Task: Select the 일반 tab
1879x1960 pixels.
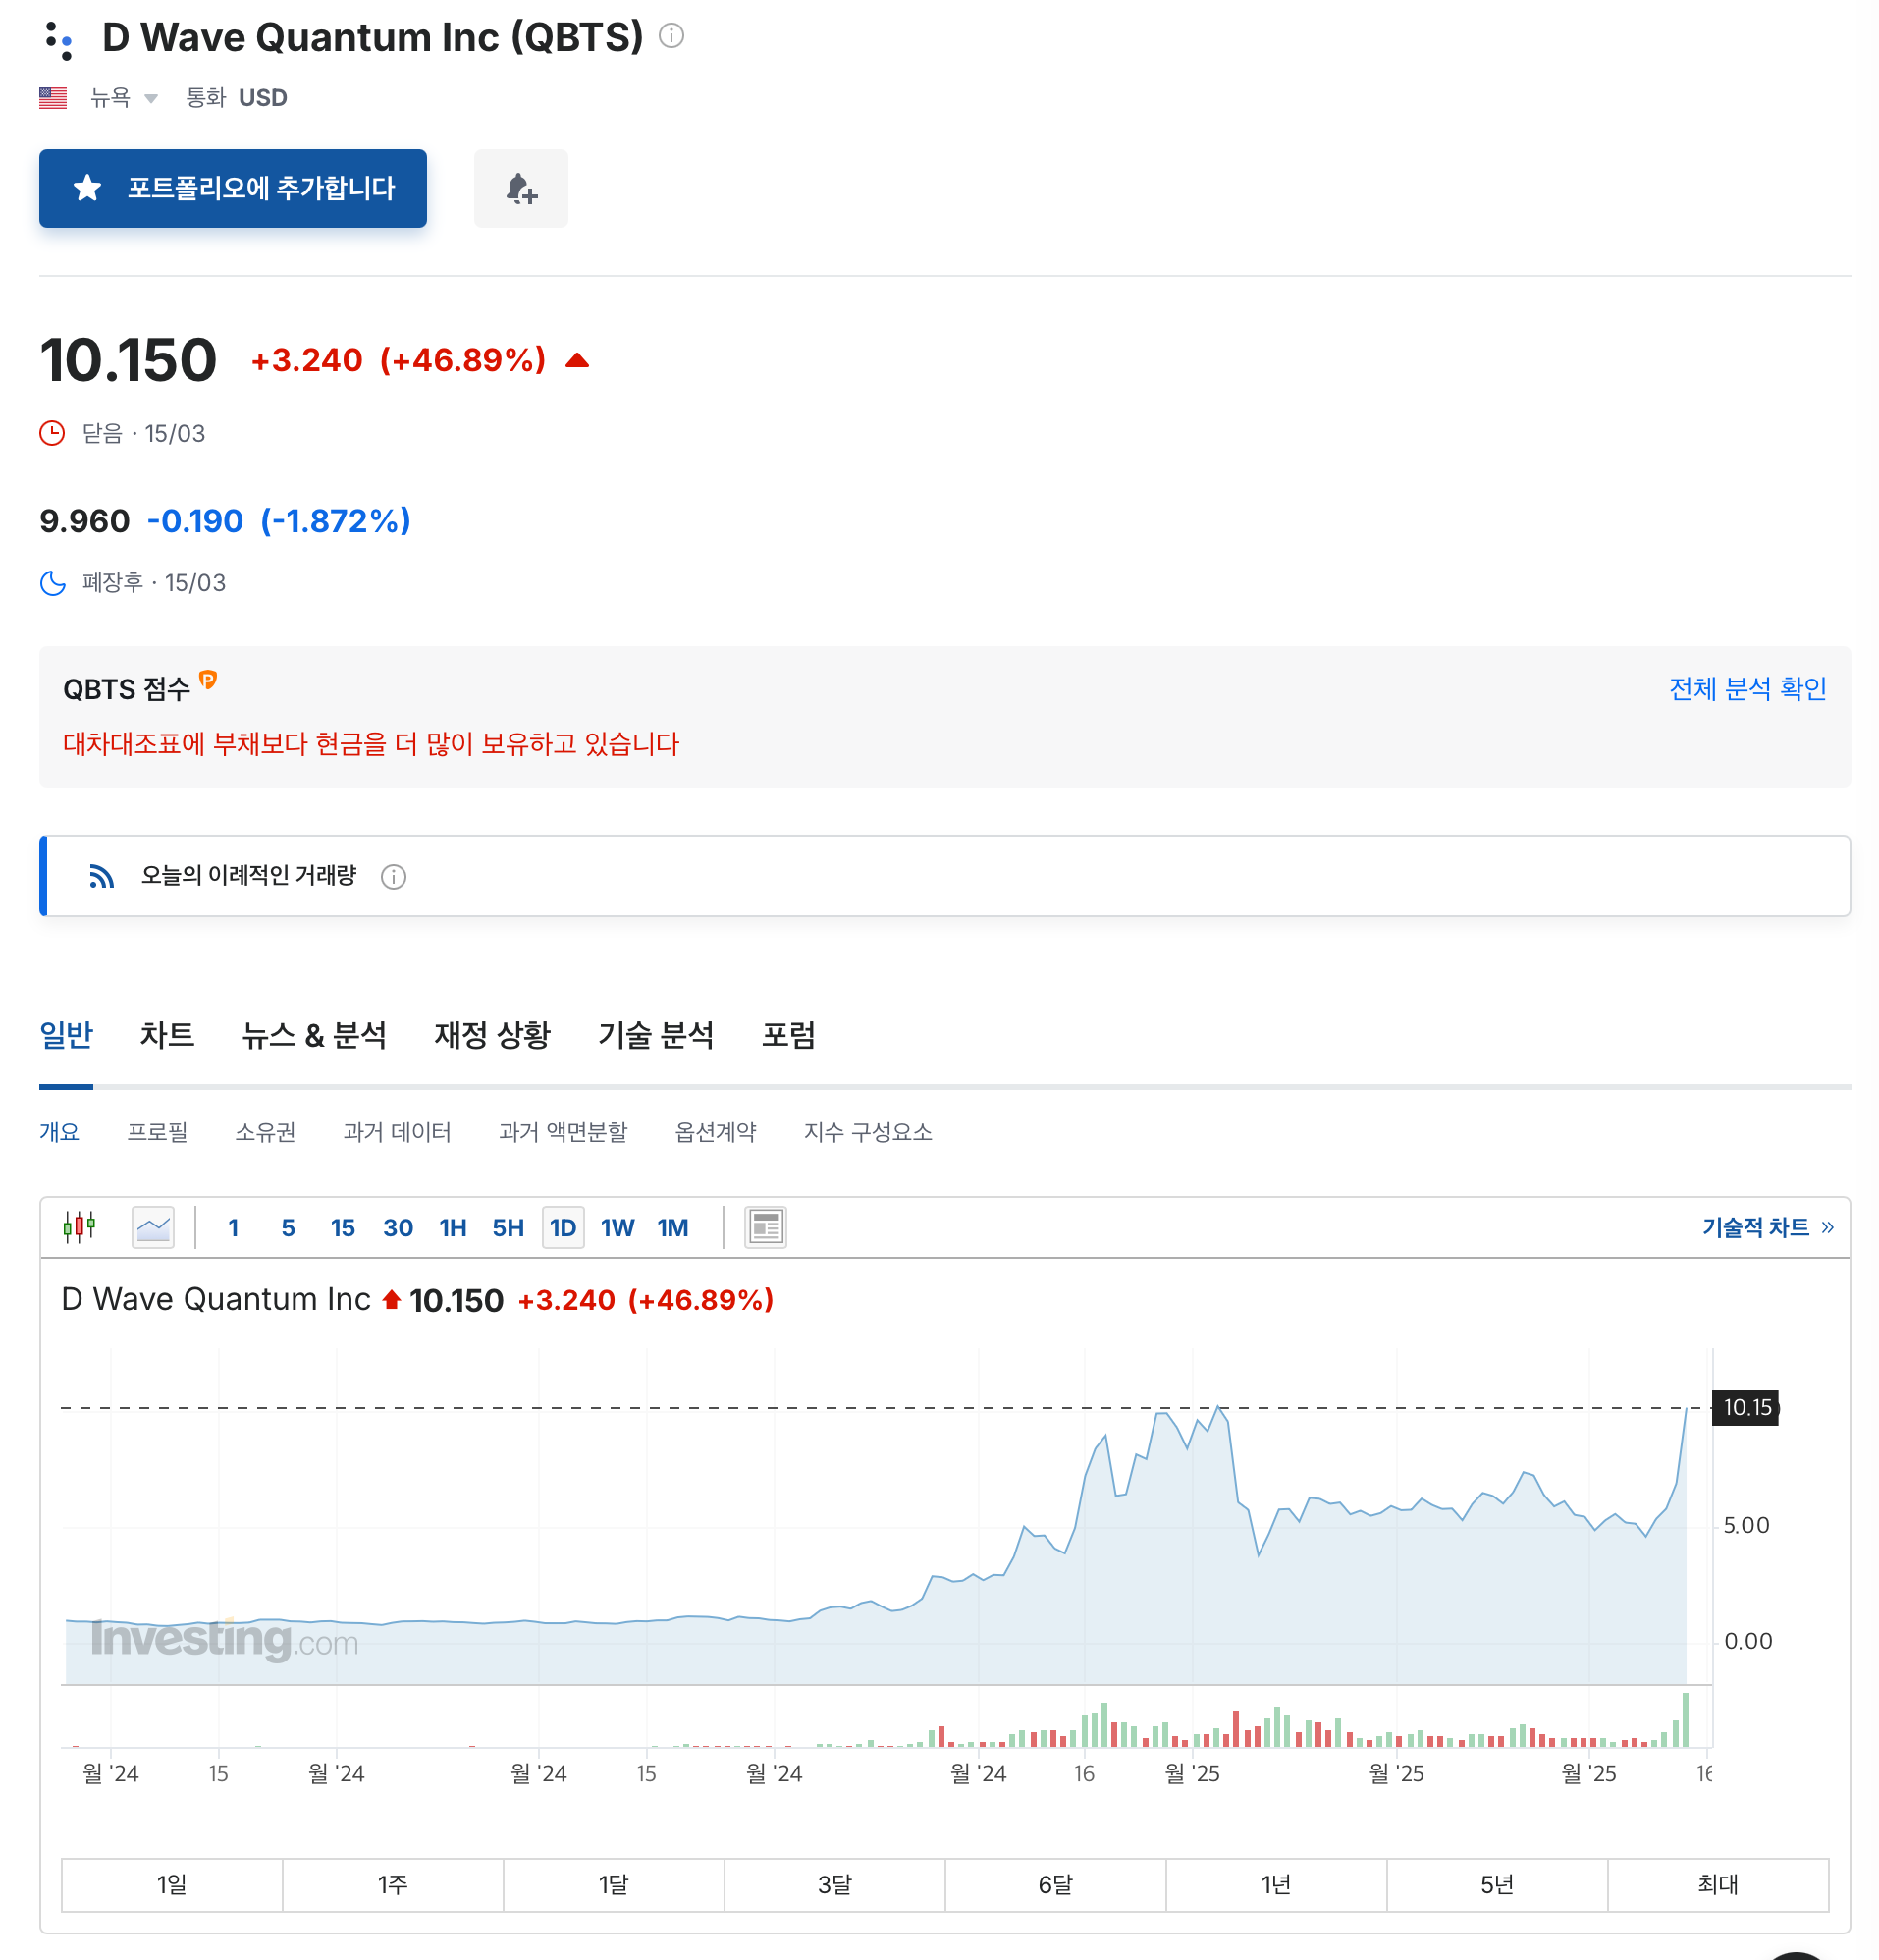Action: 66,1035
